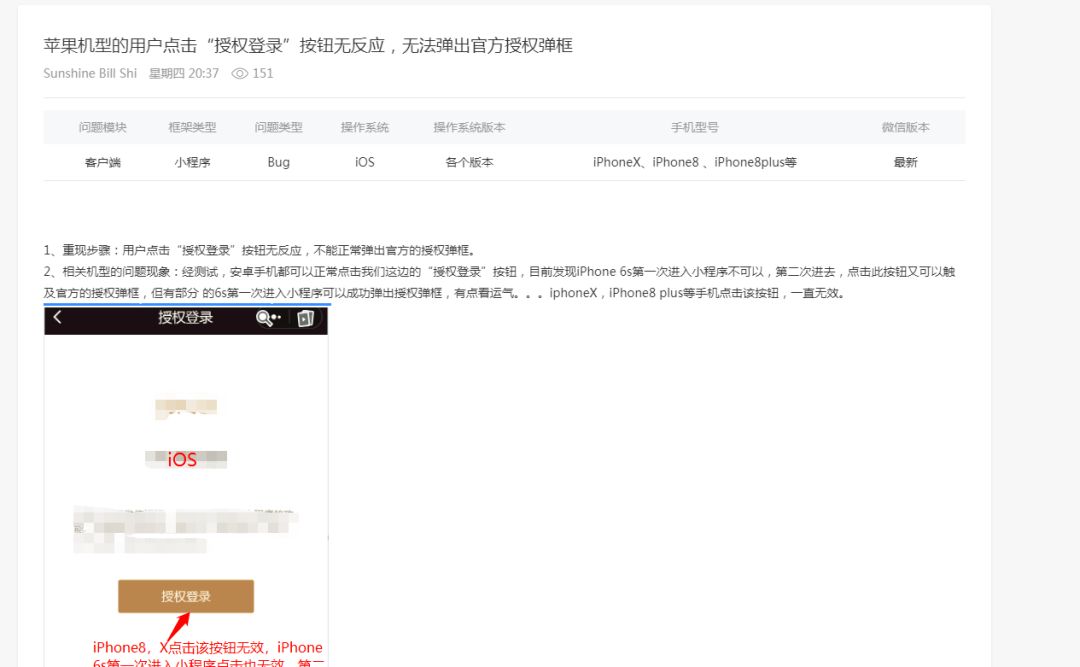Click the Bug table cell
The width and height of the screenshot is (1080, 667).
[278, 163]
